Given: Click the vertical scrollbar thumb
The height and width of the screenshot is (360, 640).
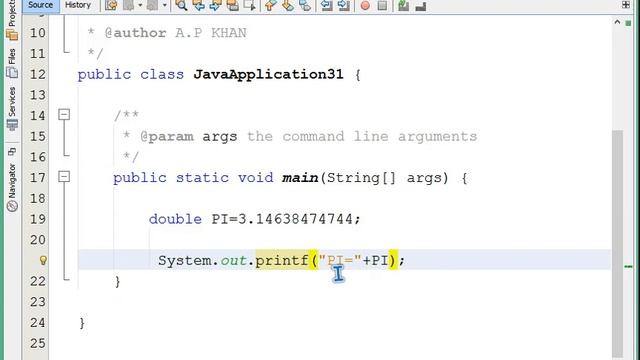Looking at the screenshot, I should coord(618,243).
